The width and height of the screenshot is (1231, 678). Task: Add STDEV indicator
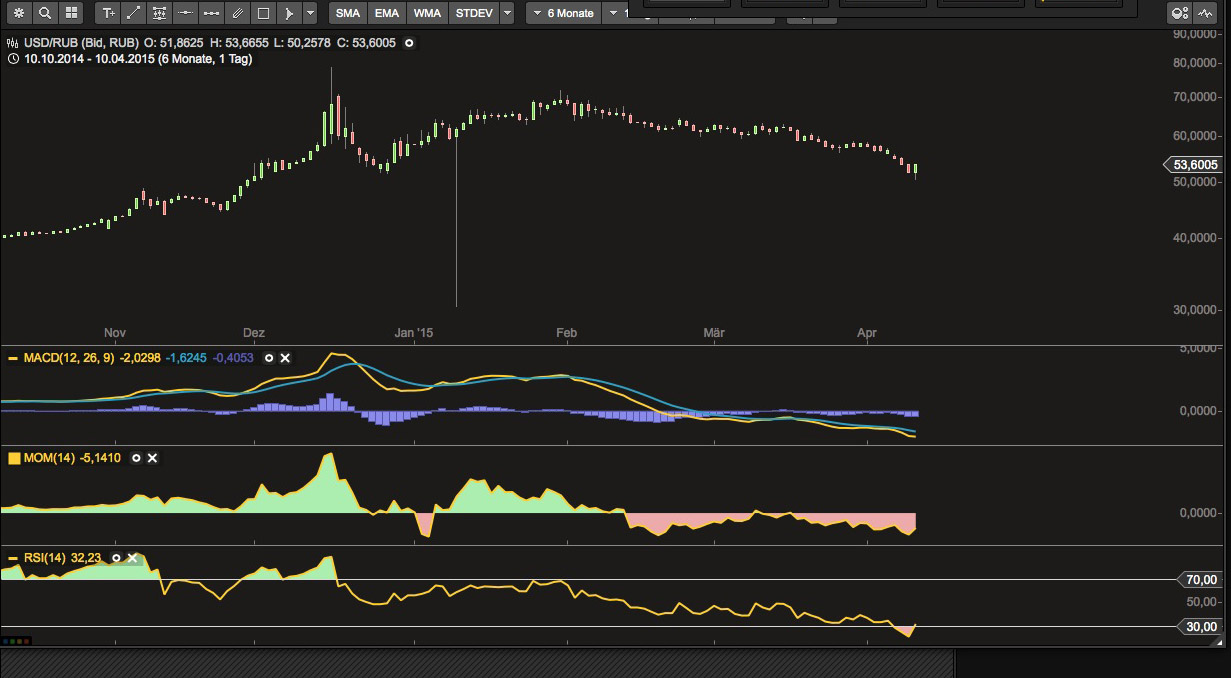point(472,13)
